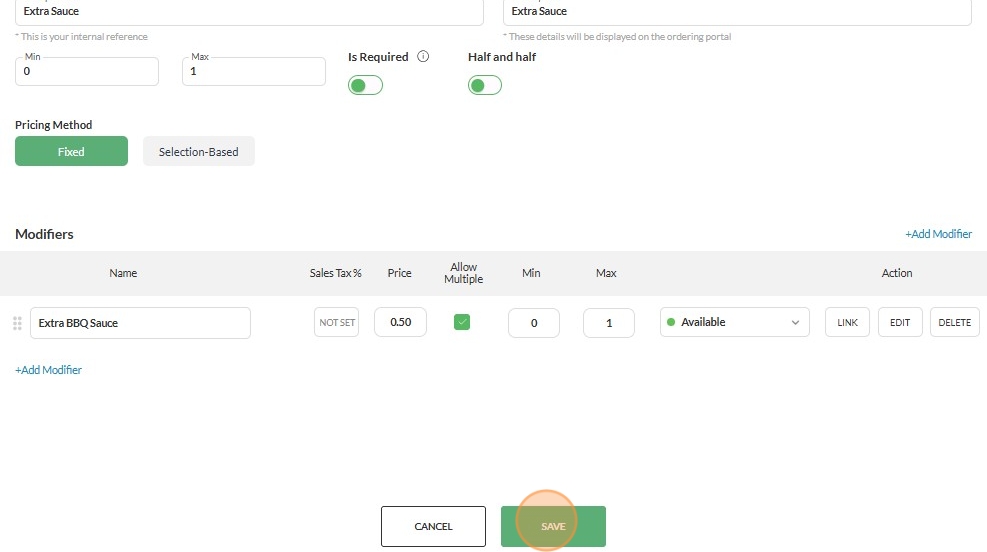
Task: Click +Add Modifier link below the modifier row
Action: pyautogui.click(x=48, y=370)
